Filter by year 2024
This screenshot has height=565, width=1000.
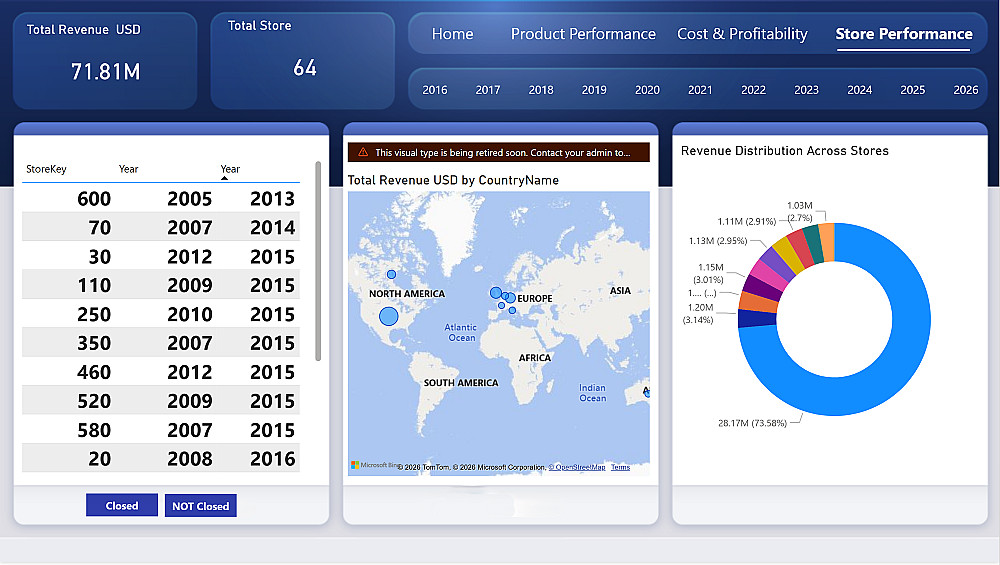(x=859, y=90)
